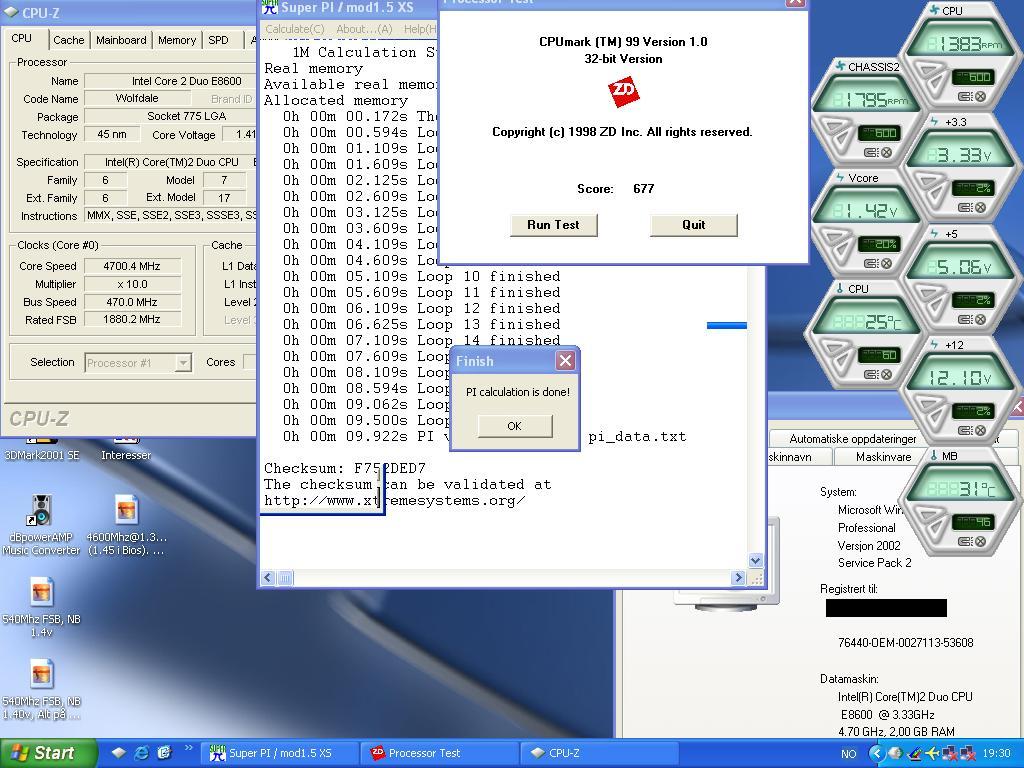Switch to Super PI / mod1.5 XS taskbar button

pyautogui.click(x=280, y=753)
